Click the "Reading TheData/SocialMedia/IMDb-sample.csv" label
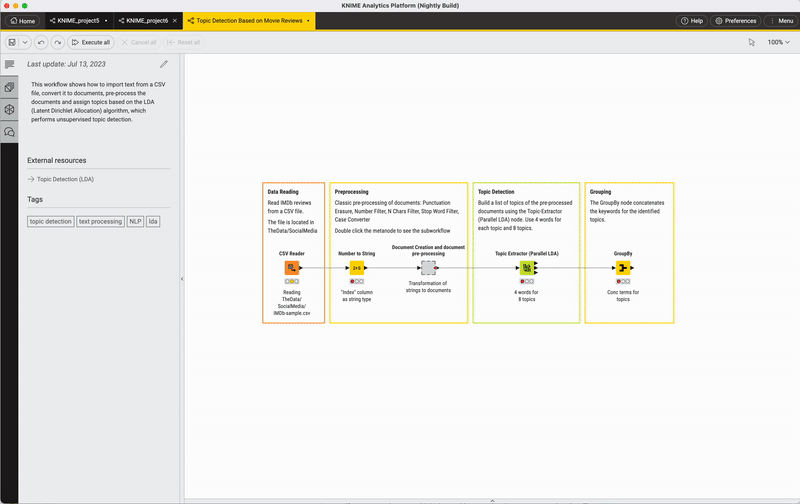This screenshot has width=800, height=504. pyautogui.click(x=292, y=303)
